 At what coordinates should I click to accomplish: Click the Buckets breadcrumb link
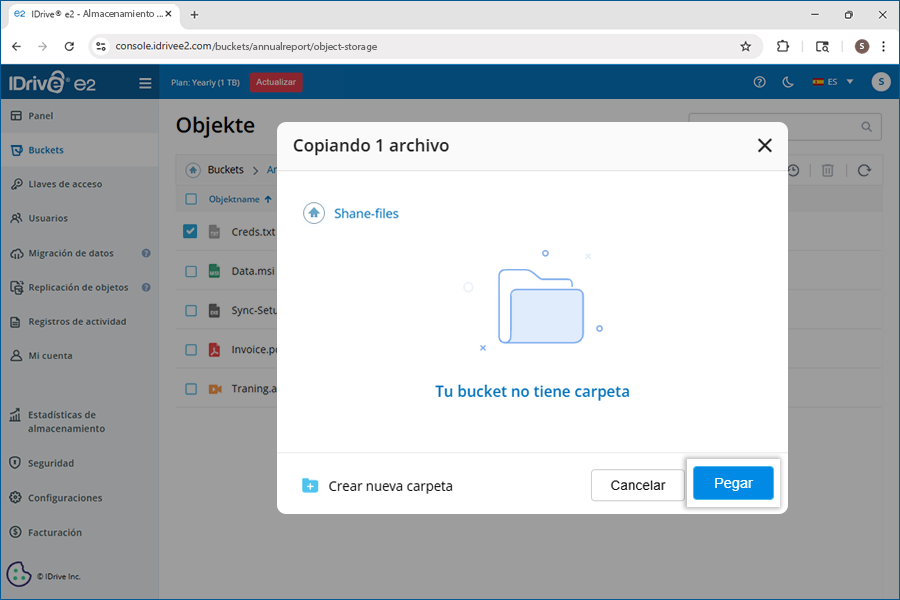click(x=226, y=170)
